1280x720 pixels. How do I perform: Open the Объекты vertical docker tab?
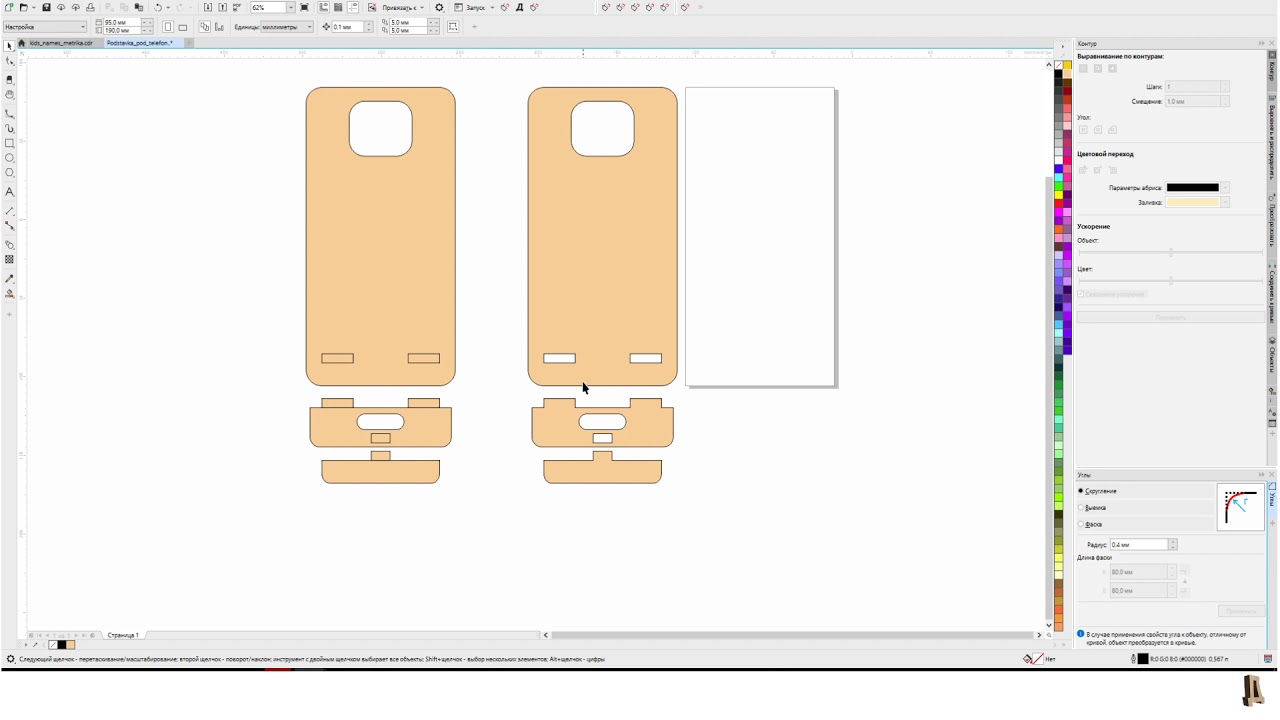[1273, 355]
